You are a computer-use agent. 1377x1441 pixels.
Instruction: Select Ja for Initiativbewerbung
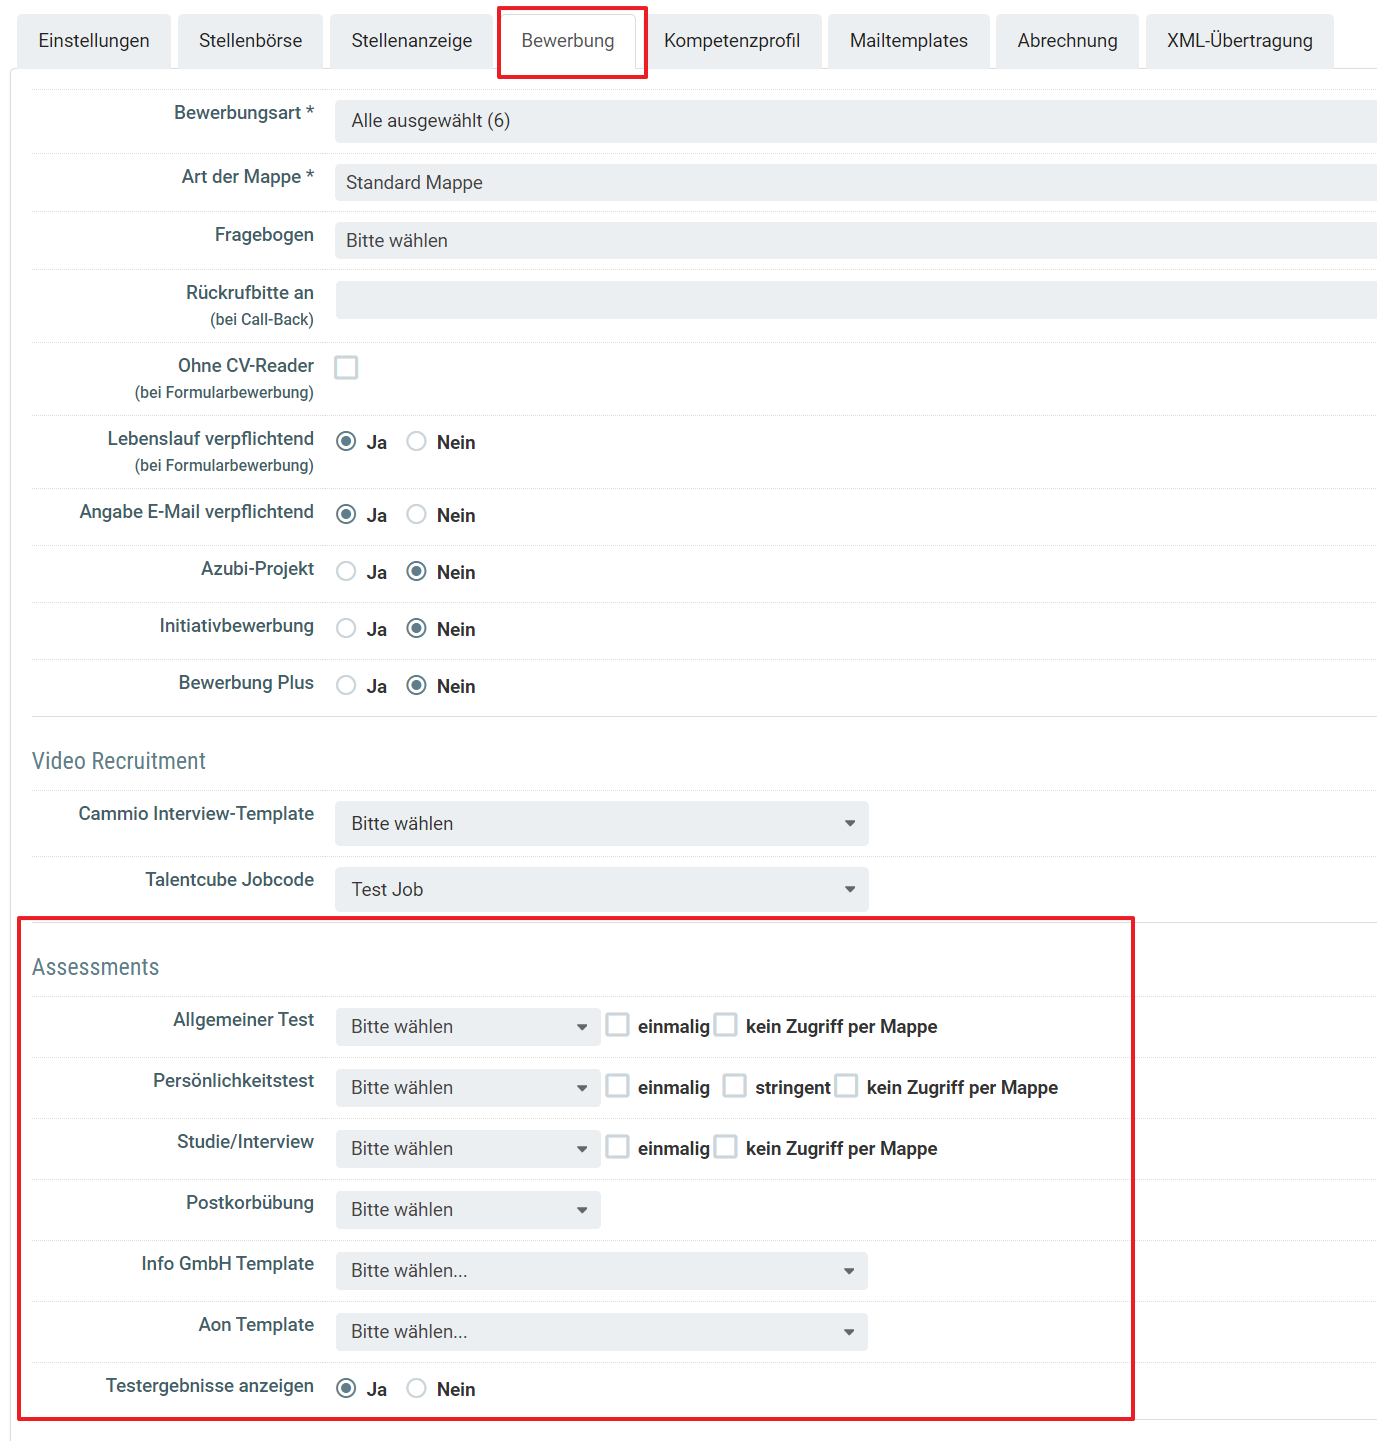pyautogui.click(x=346, y=628)
